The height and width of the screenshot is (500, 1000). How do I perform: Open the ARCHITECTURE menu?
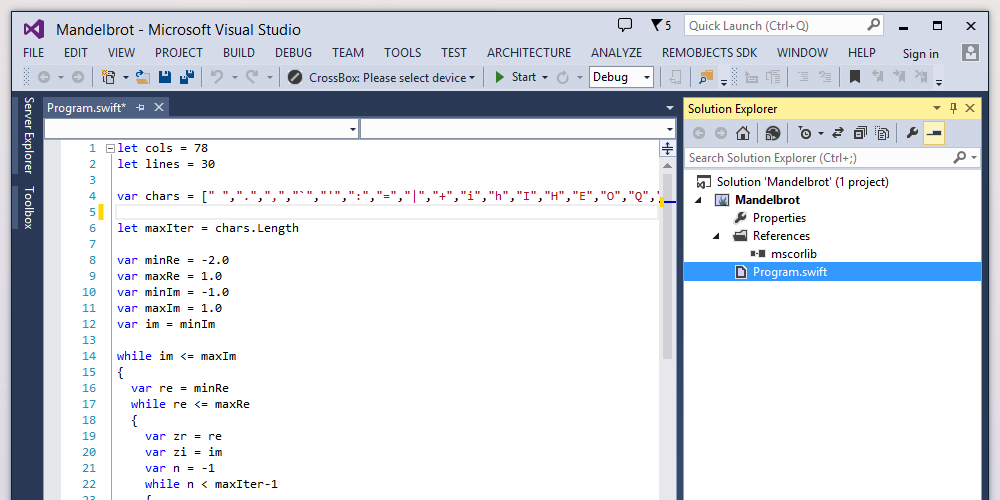point(529,53)
